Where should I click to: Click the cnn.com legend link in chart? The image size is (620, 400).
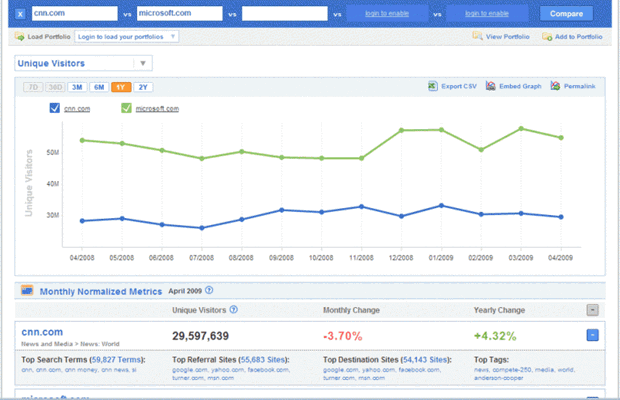click(x=77, y=109)
